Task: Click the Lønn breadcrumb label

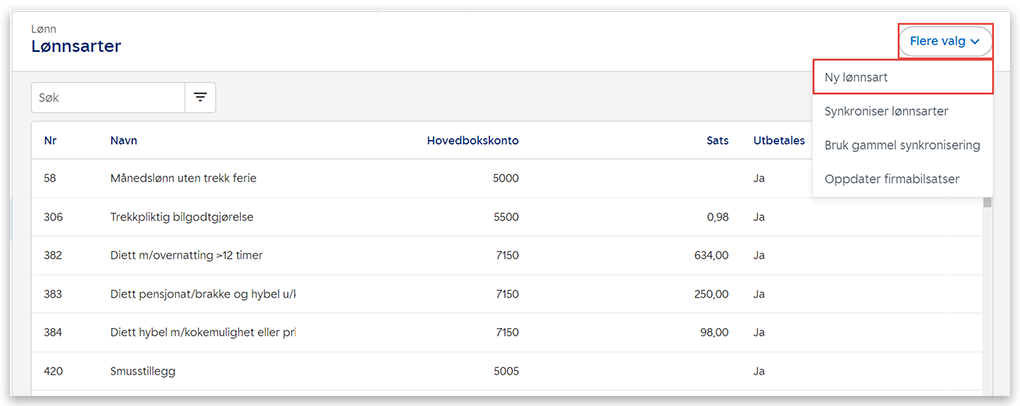Action: (x=44, y=29)
